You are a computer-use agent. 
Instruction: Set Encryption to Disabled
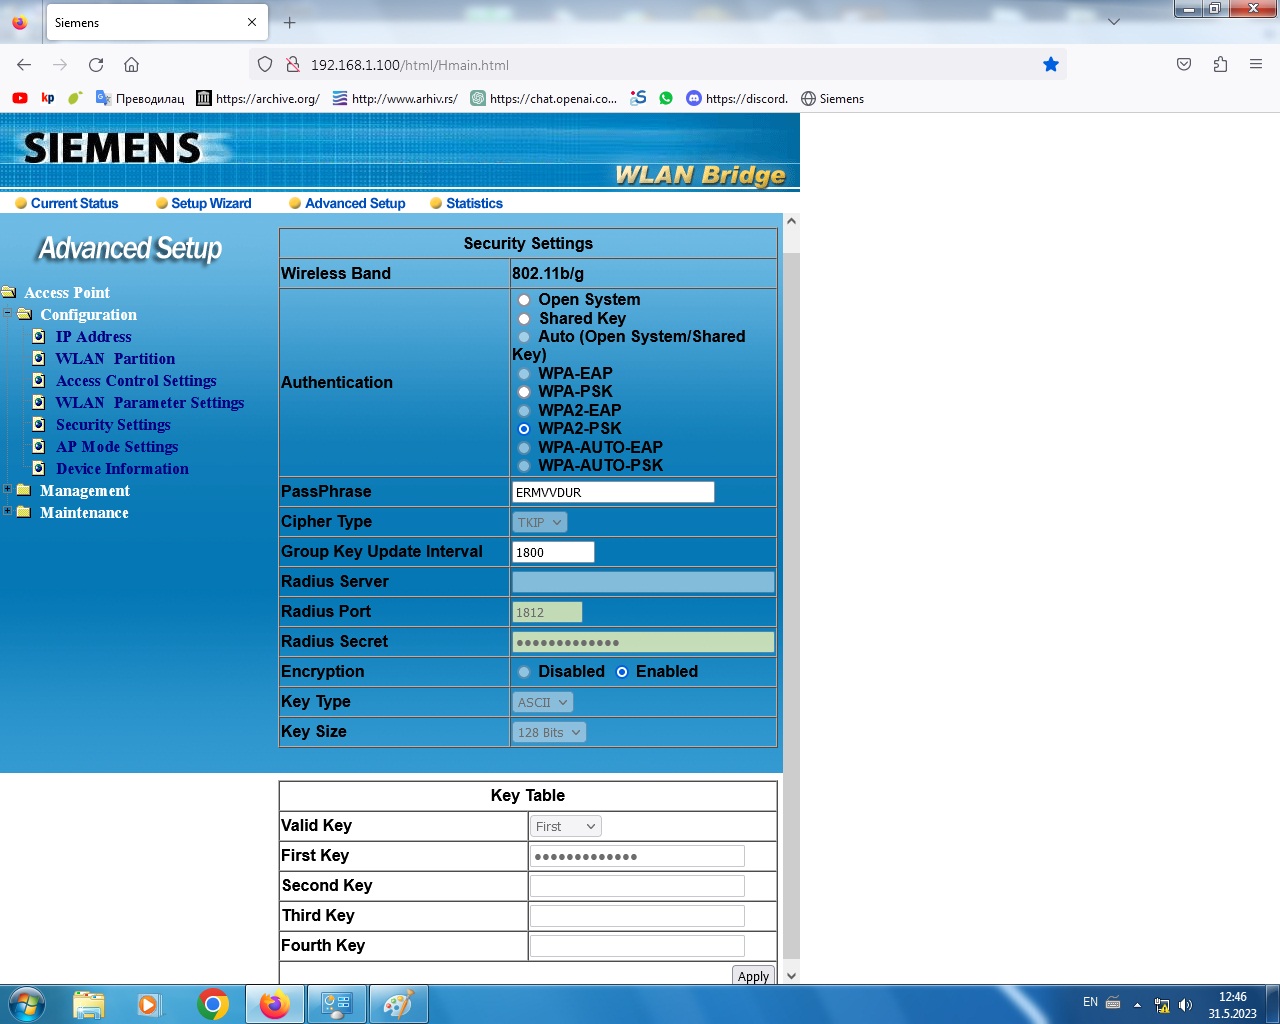pyautogui.click(x=524, y=672)
